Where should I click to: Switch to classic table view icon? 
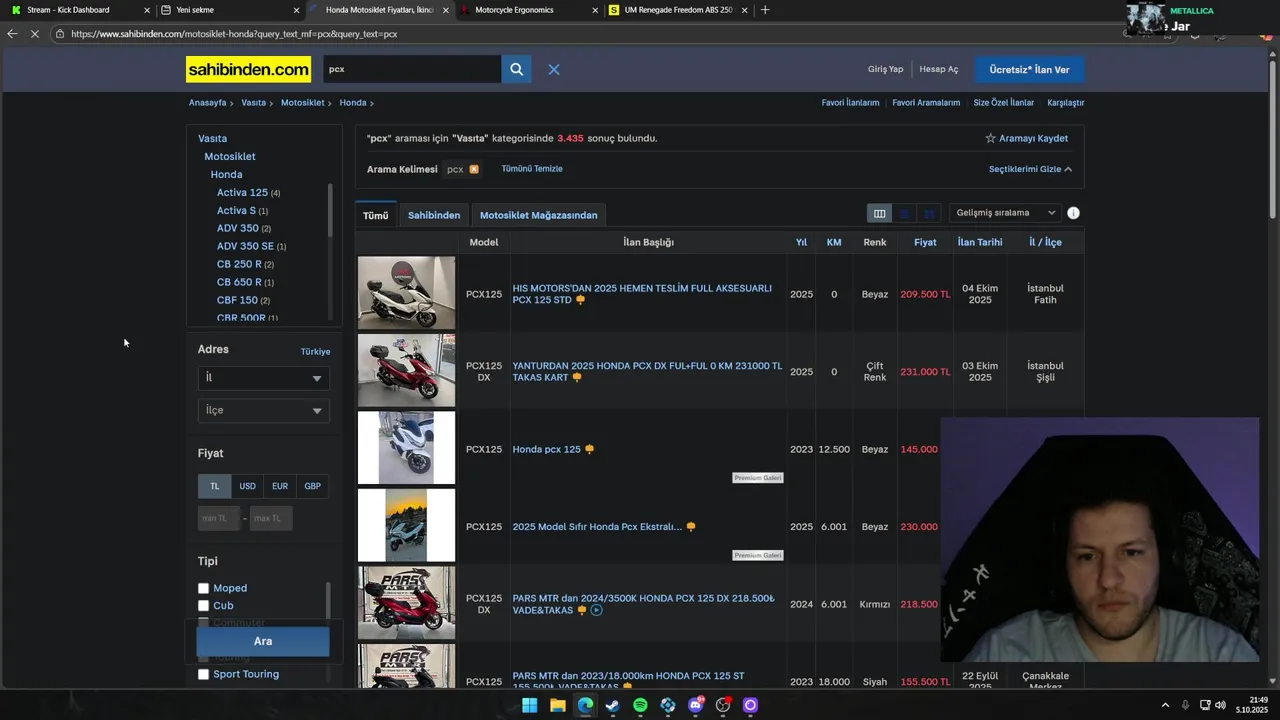[879, 213]
